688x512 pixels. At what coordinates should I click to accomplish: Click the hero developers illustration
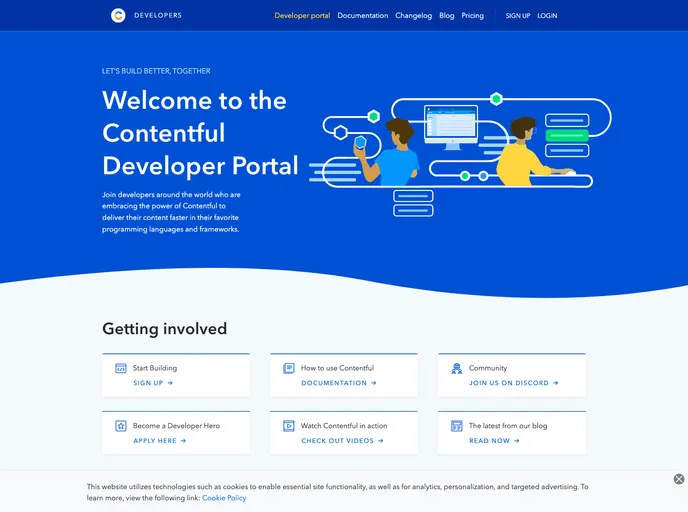pos(460,154)
